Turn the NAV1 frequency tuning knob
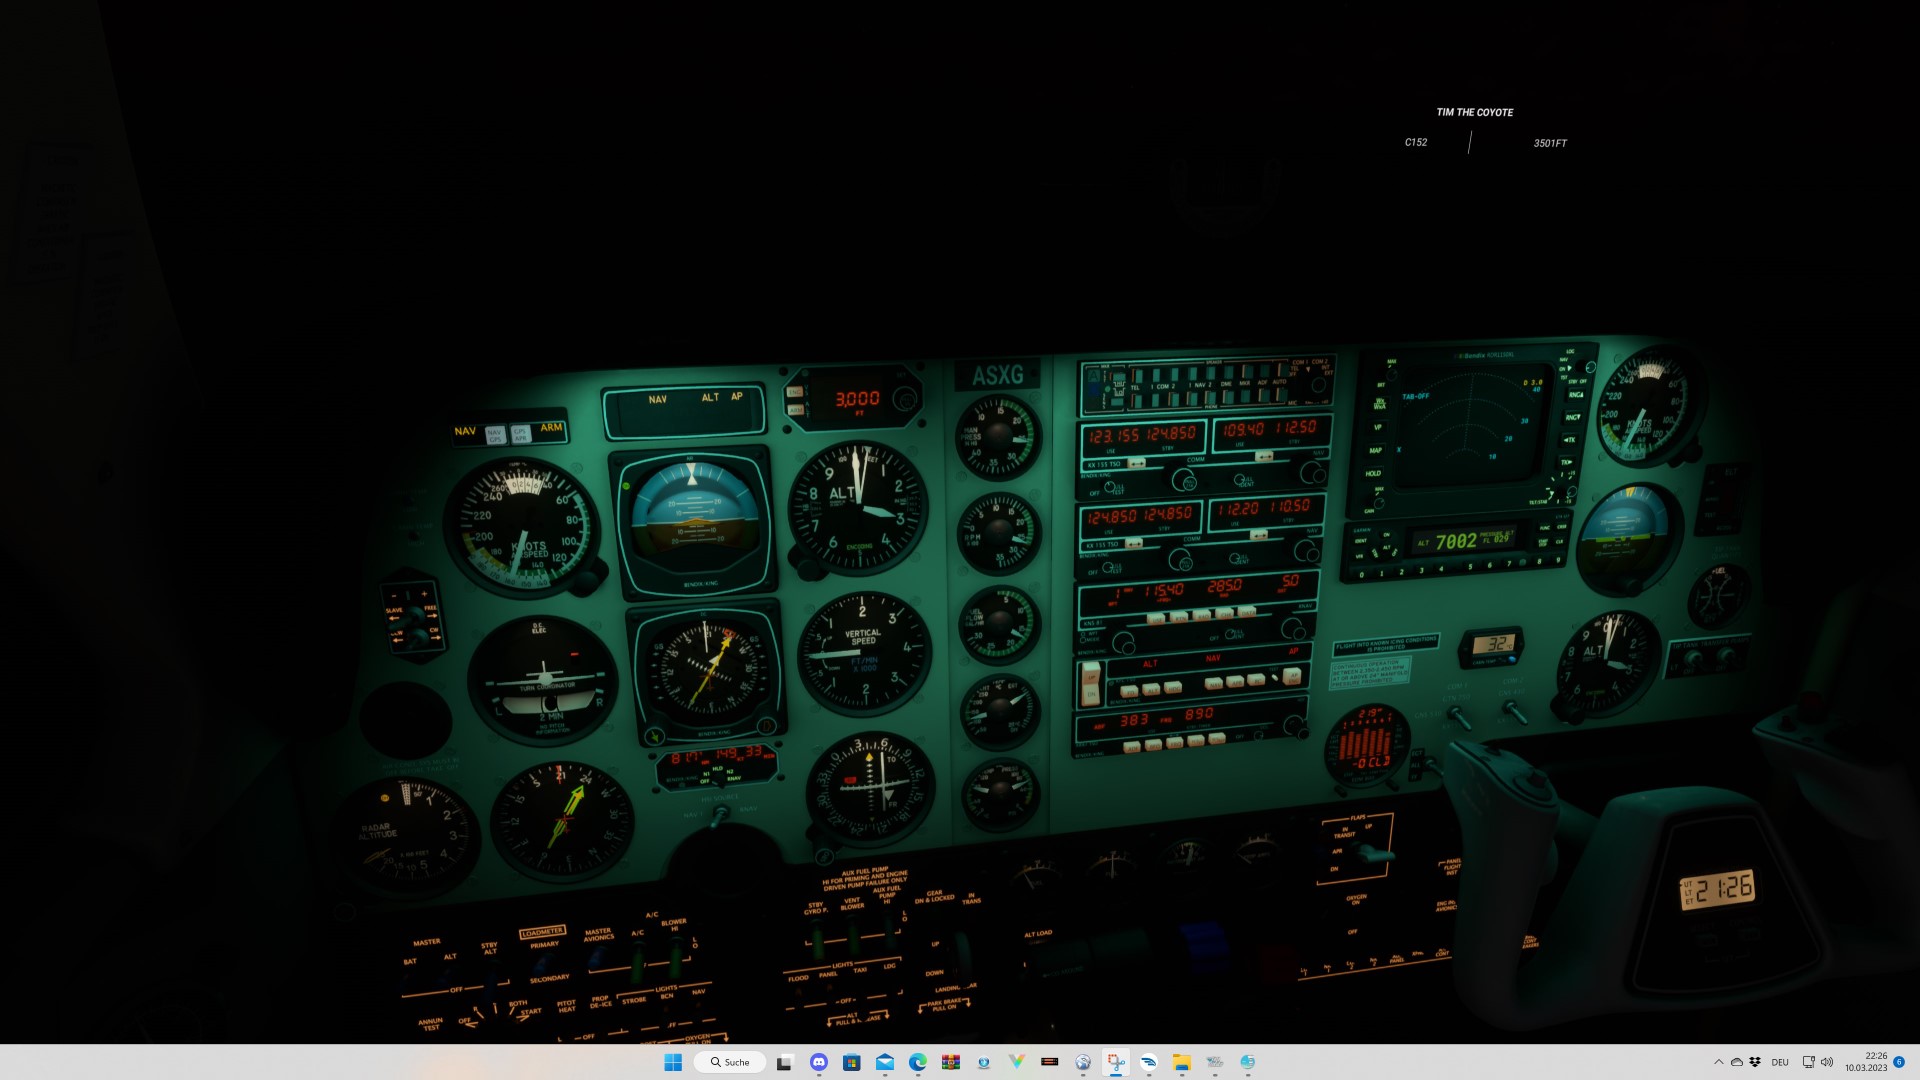The width and height of the screenshot is (1920, 1080). coord(1312,473)
